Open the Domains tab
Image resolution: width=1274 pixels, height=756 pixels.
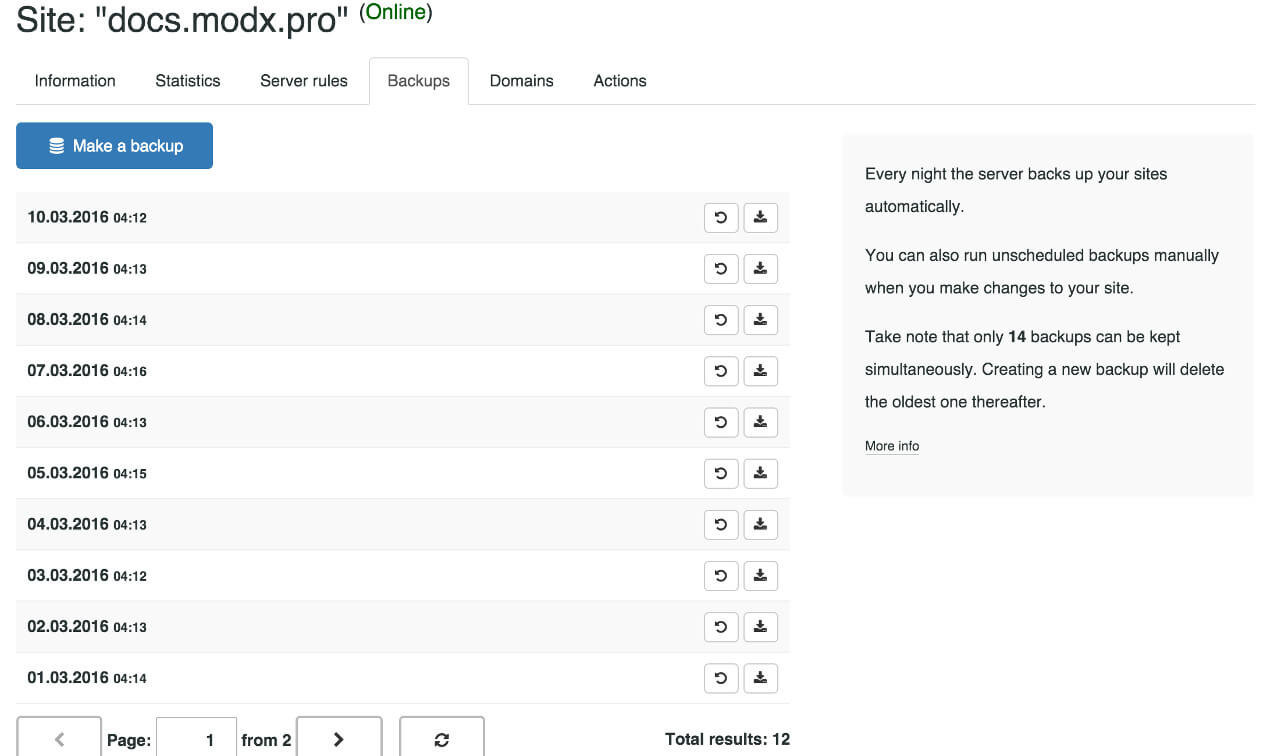coord(521,81)
